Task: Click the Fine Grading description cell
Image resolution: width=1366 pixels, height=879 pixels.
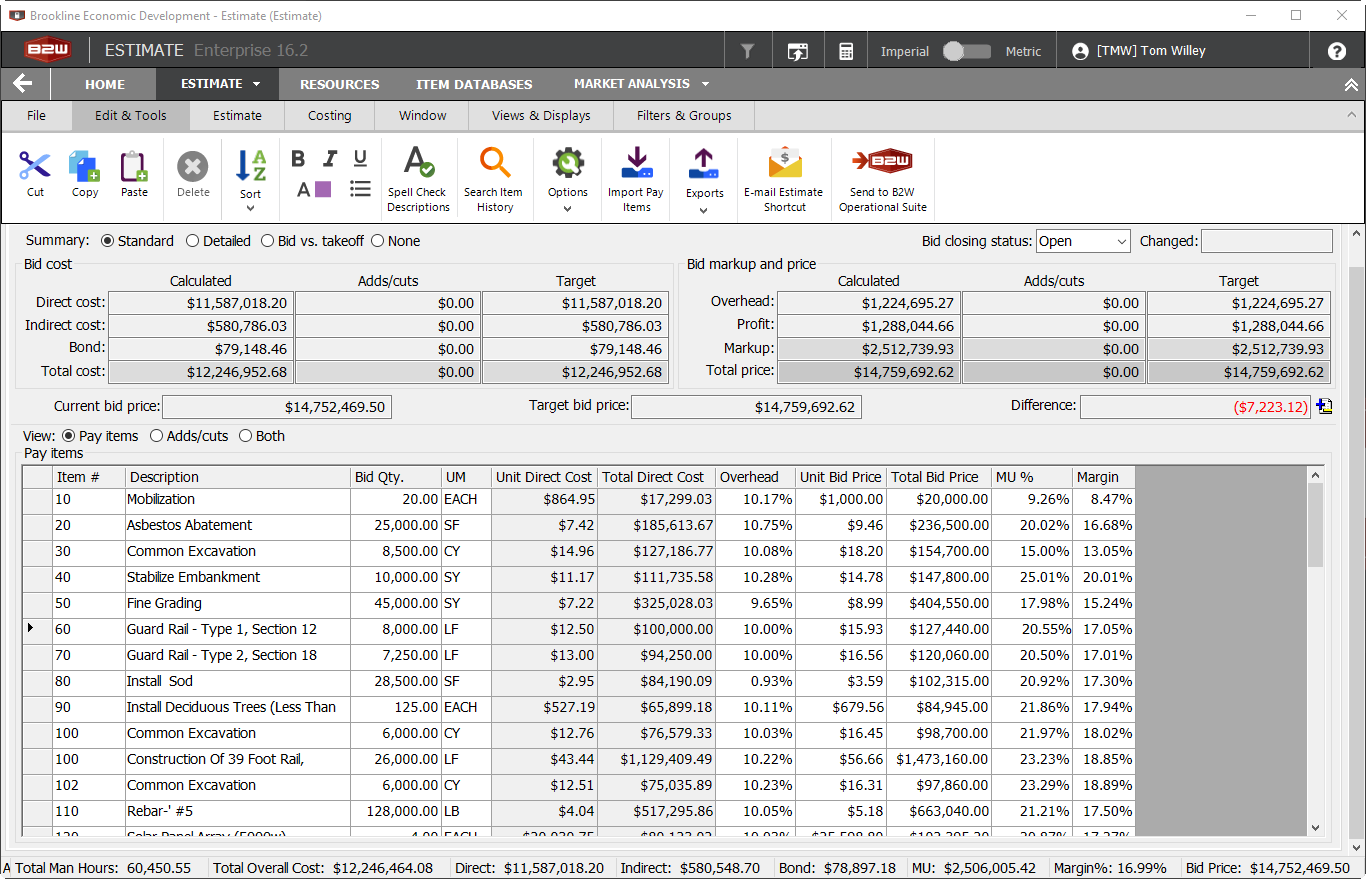Action: 238,603
